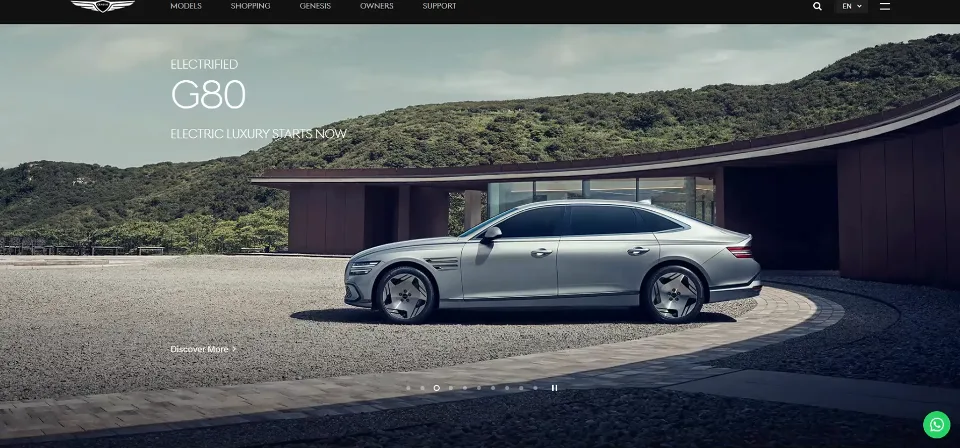Viewport: 960px width, 448px height.
Task: Open the search magnifier icon
Action: [x=817, y=6]
